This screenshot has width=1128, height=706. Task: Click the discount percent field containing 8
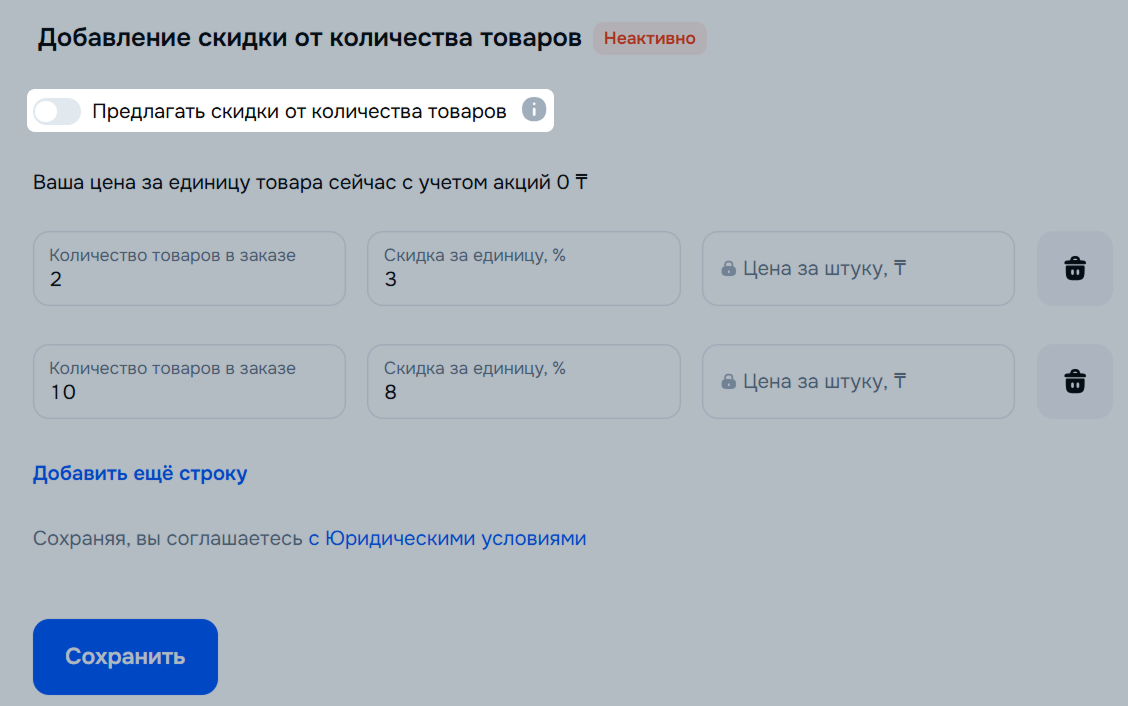(523, 382)
